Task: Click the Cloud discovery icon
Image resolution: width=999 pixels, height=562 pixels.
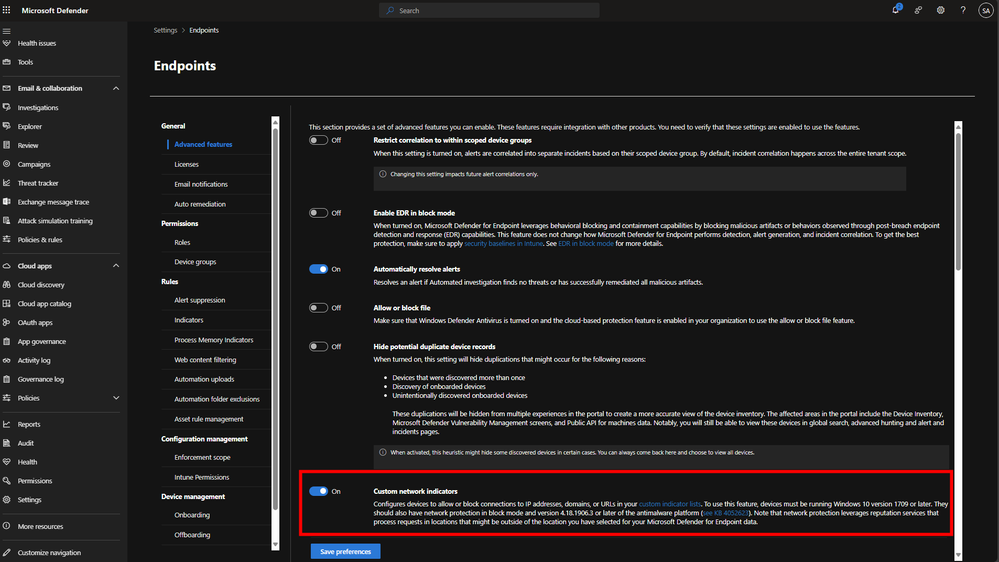Action: [6, 285]
